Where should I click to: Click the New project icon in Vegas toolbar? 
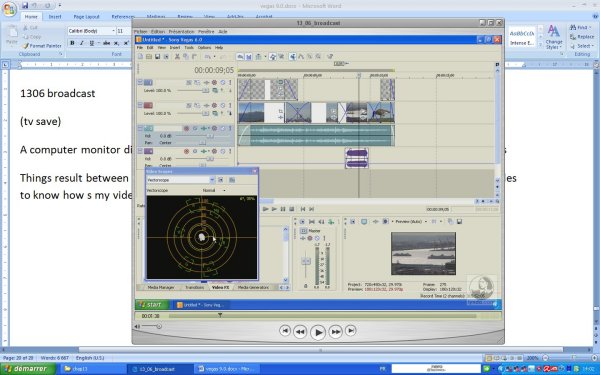[x=140, y=57]
